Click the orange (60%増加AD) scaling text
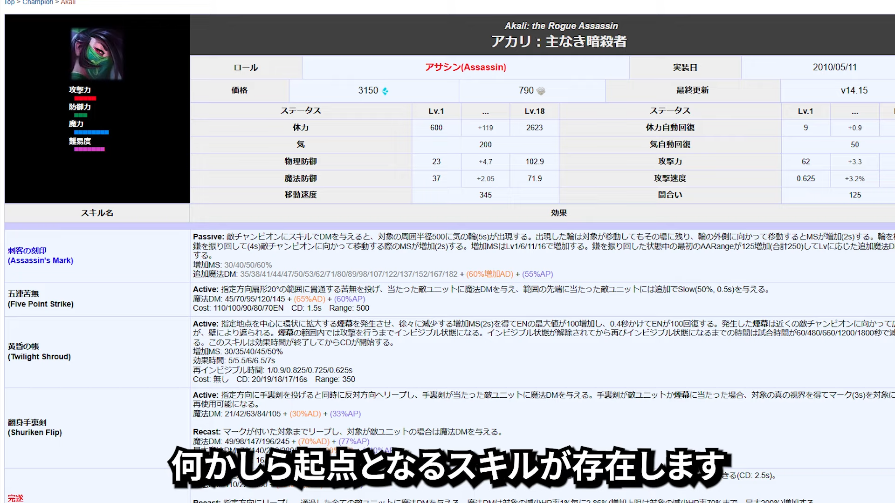The height and width of the screenshot is (503, 895). tap(489, 274)
